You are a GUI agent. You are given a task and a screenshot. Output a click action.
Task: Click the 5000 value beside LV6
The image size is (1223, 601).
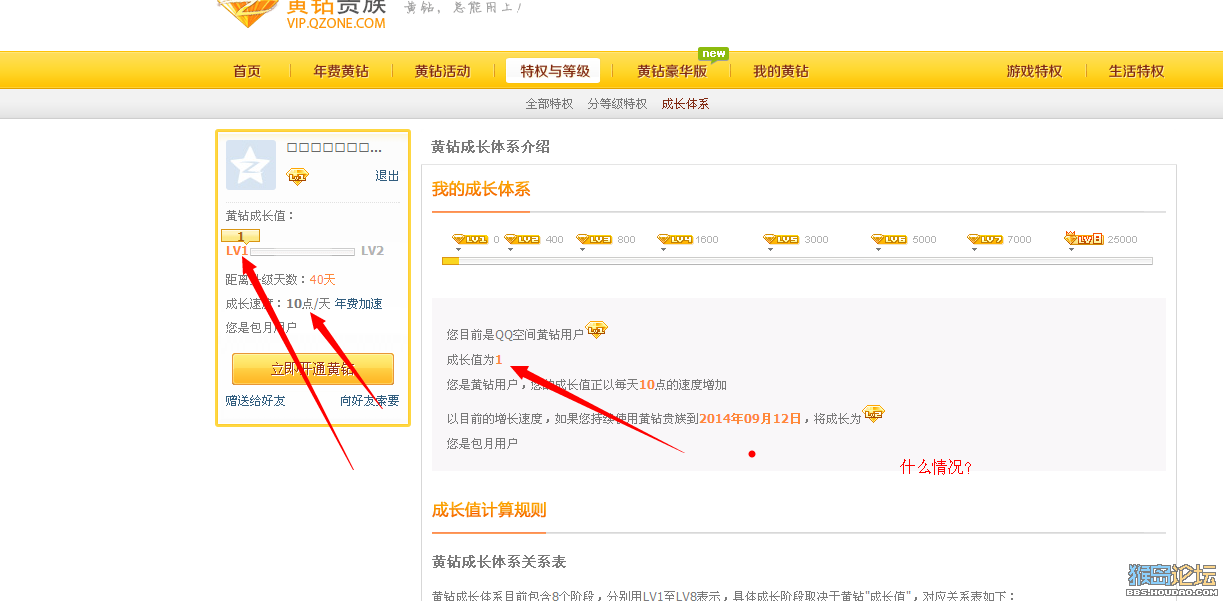click(924, 240)
